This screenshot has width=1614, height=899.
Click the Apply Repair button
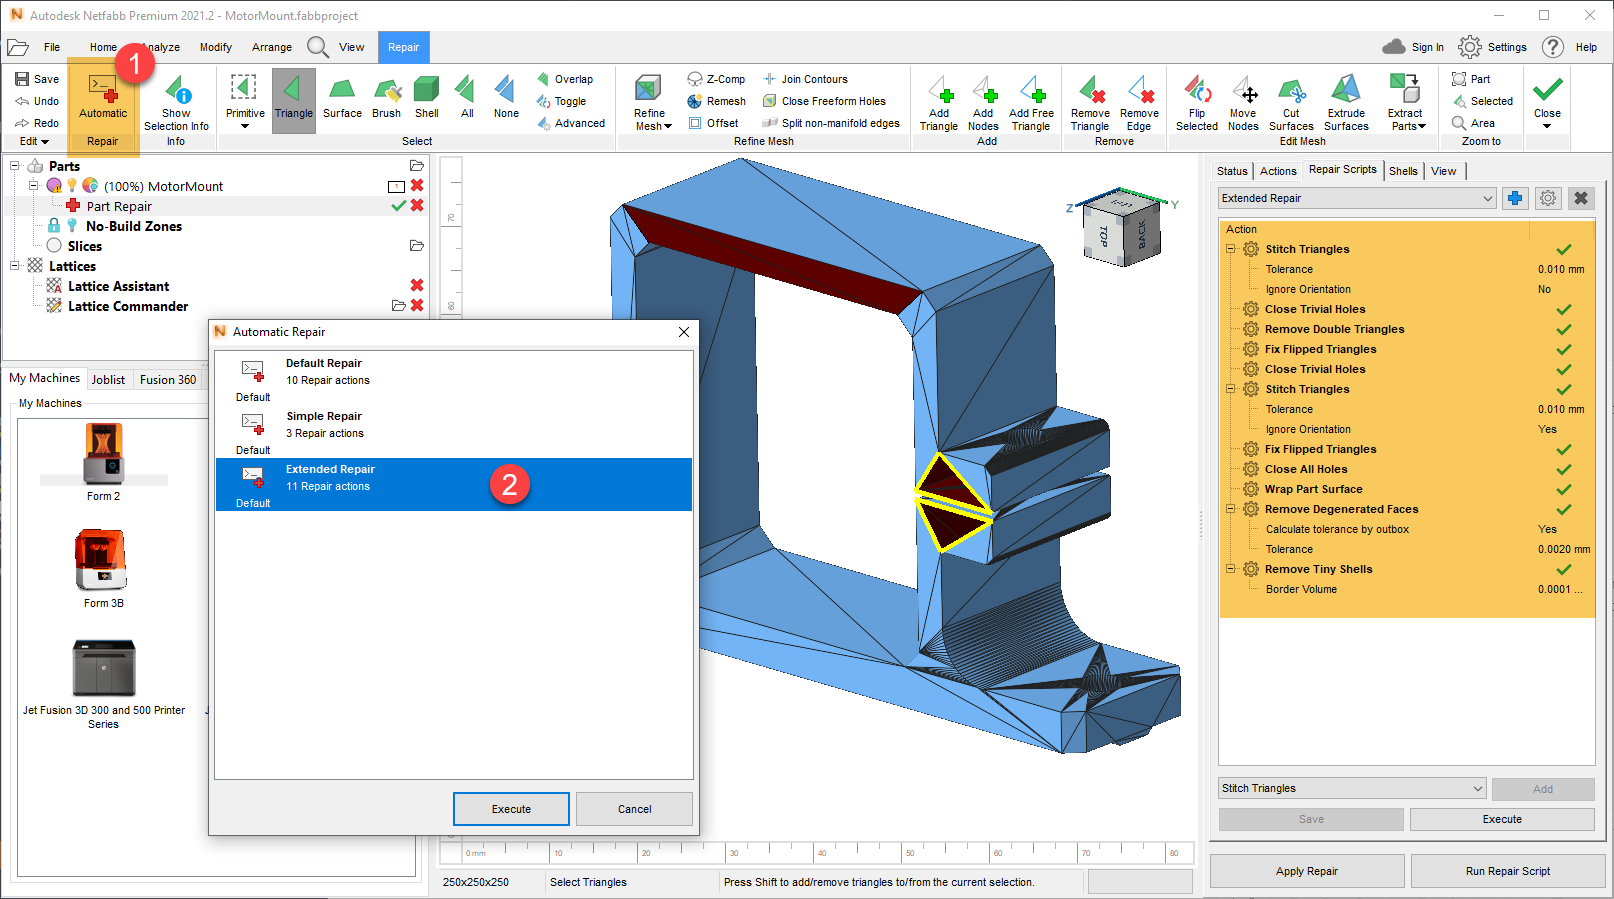coord(1307,871)
